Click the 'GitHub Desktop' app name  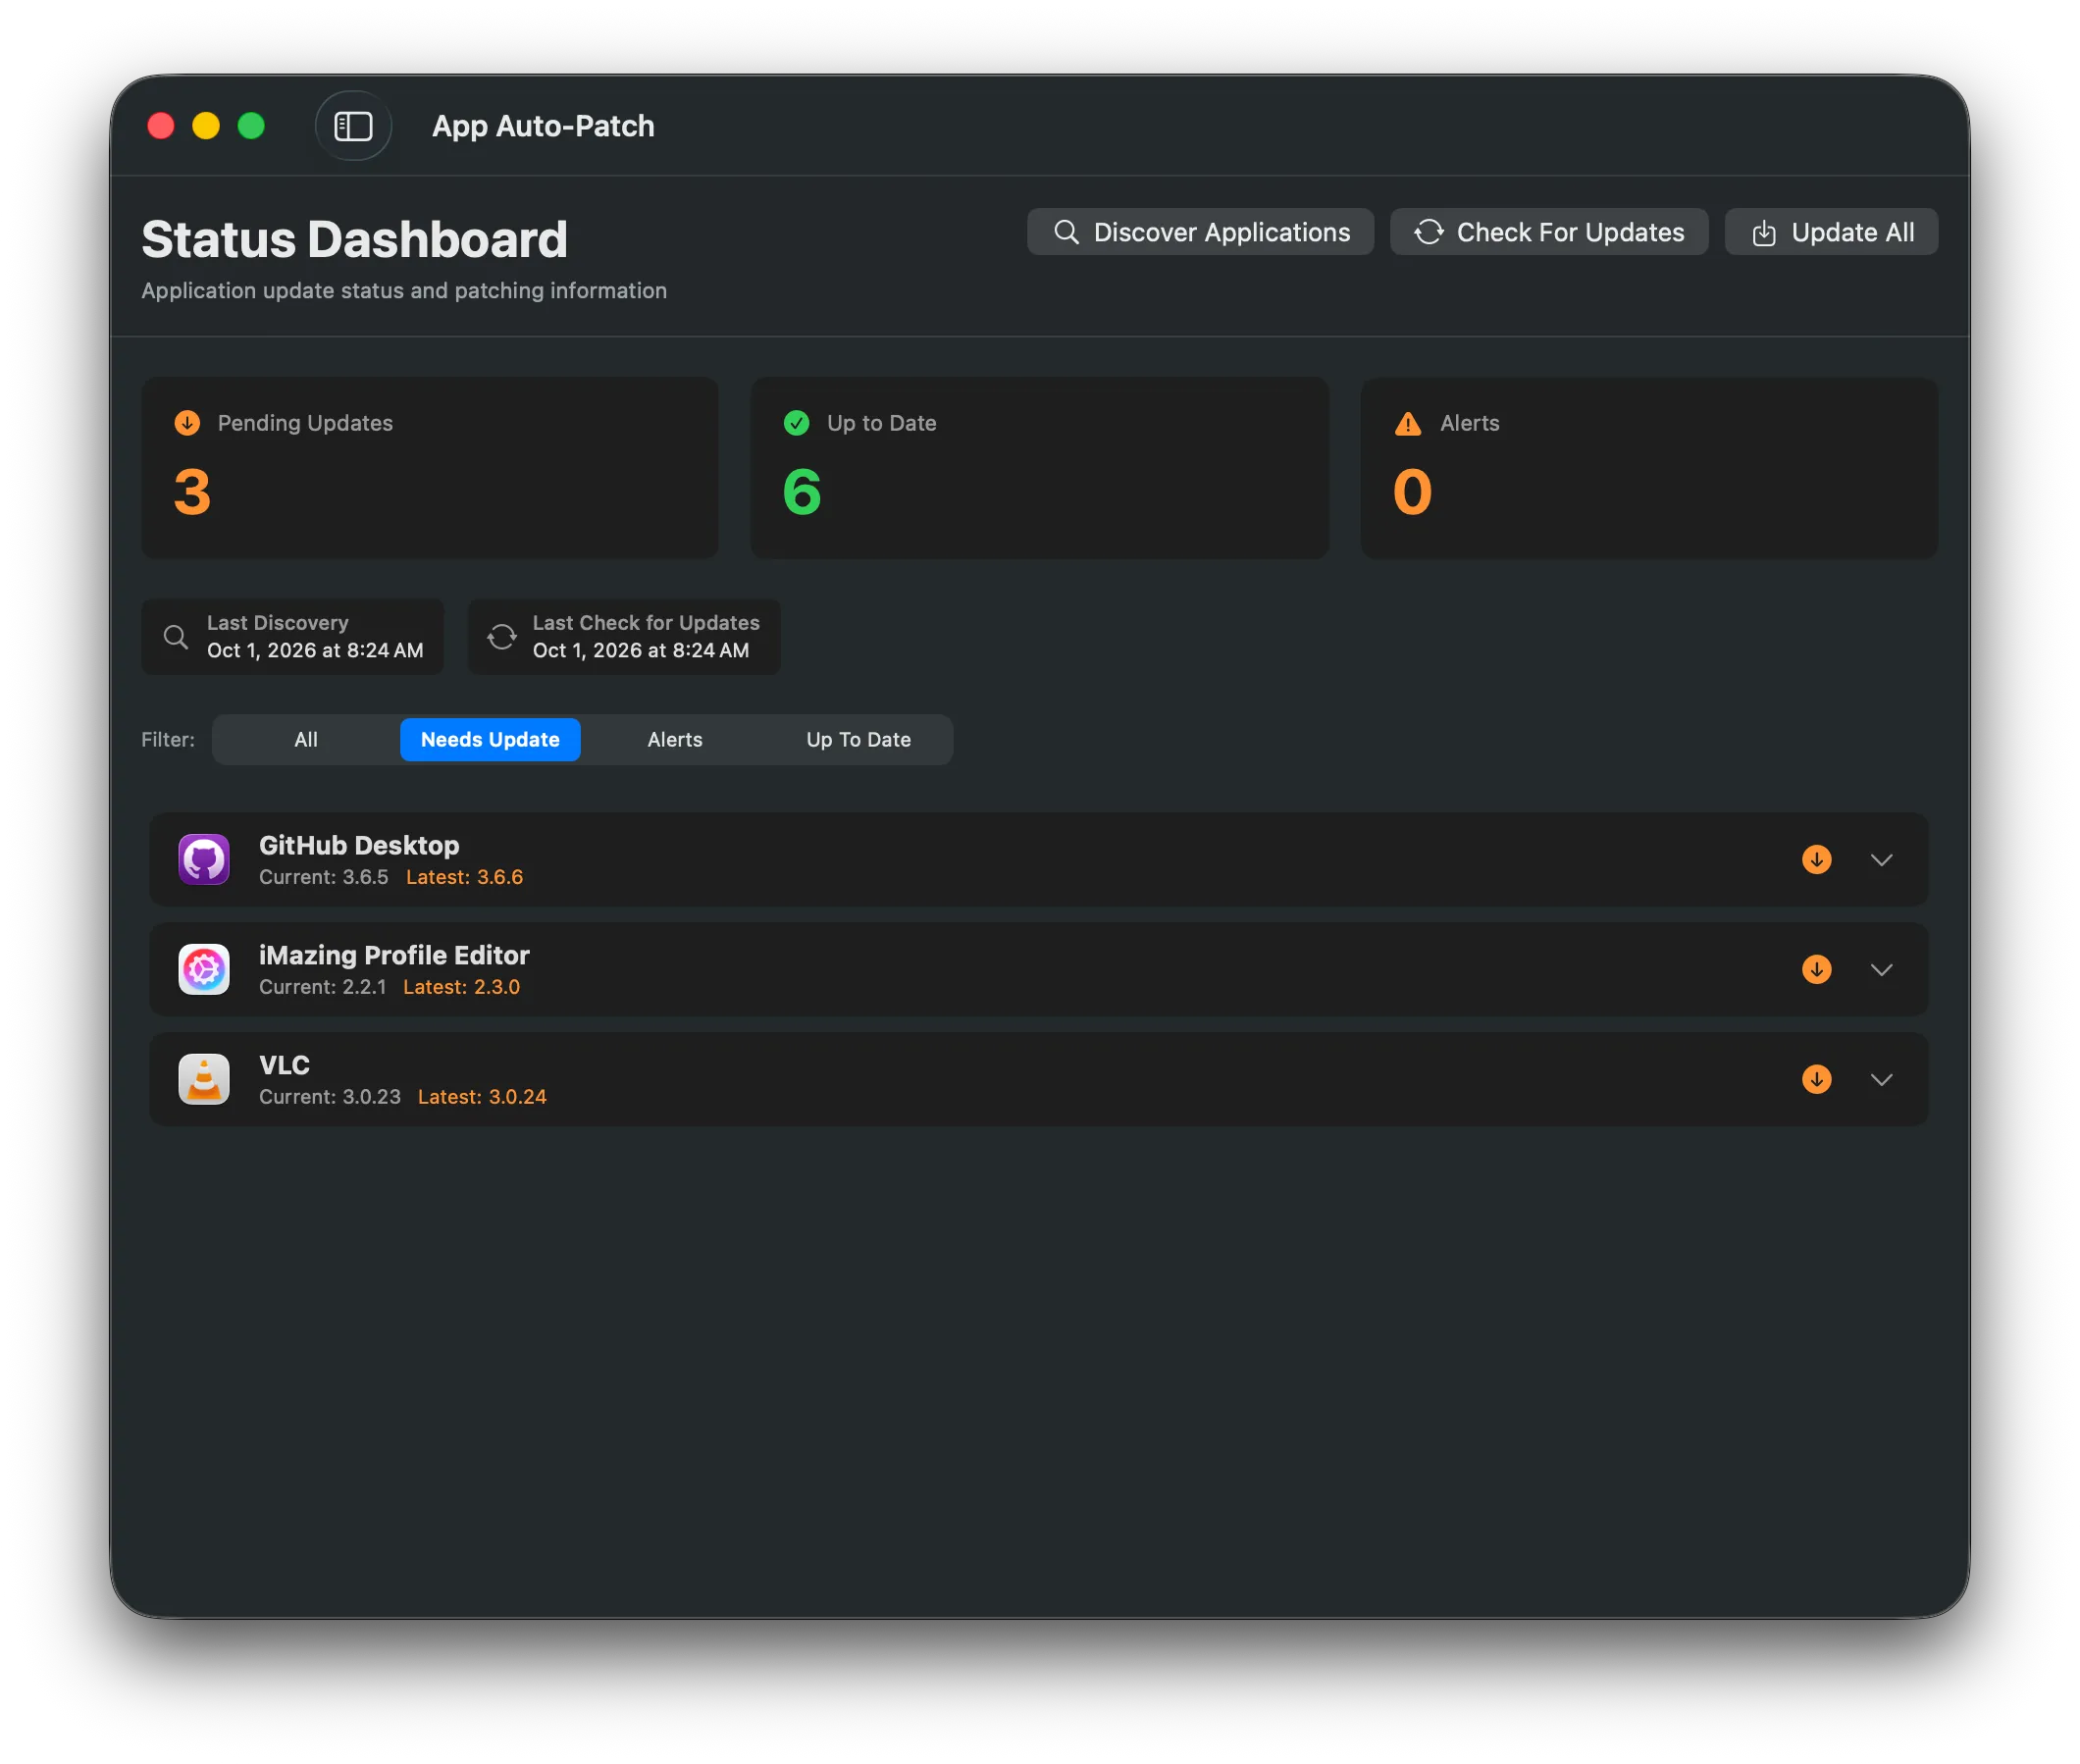(x=359, y=846)
